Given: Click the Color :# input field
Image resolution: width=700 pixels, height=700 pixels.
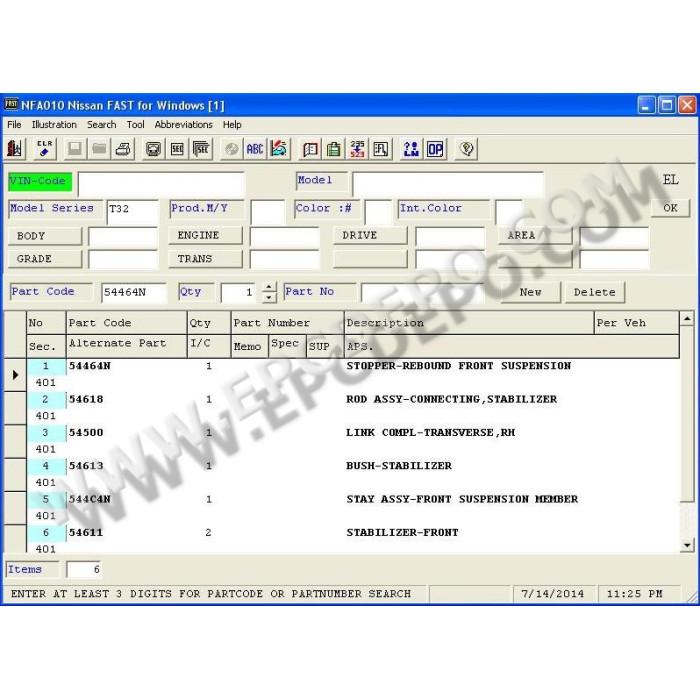Looking at the screenshot, I should click(378, 212).
